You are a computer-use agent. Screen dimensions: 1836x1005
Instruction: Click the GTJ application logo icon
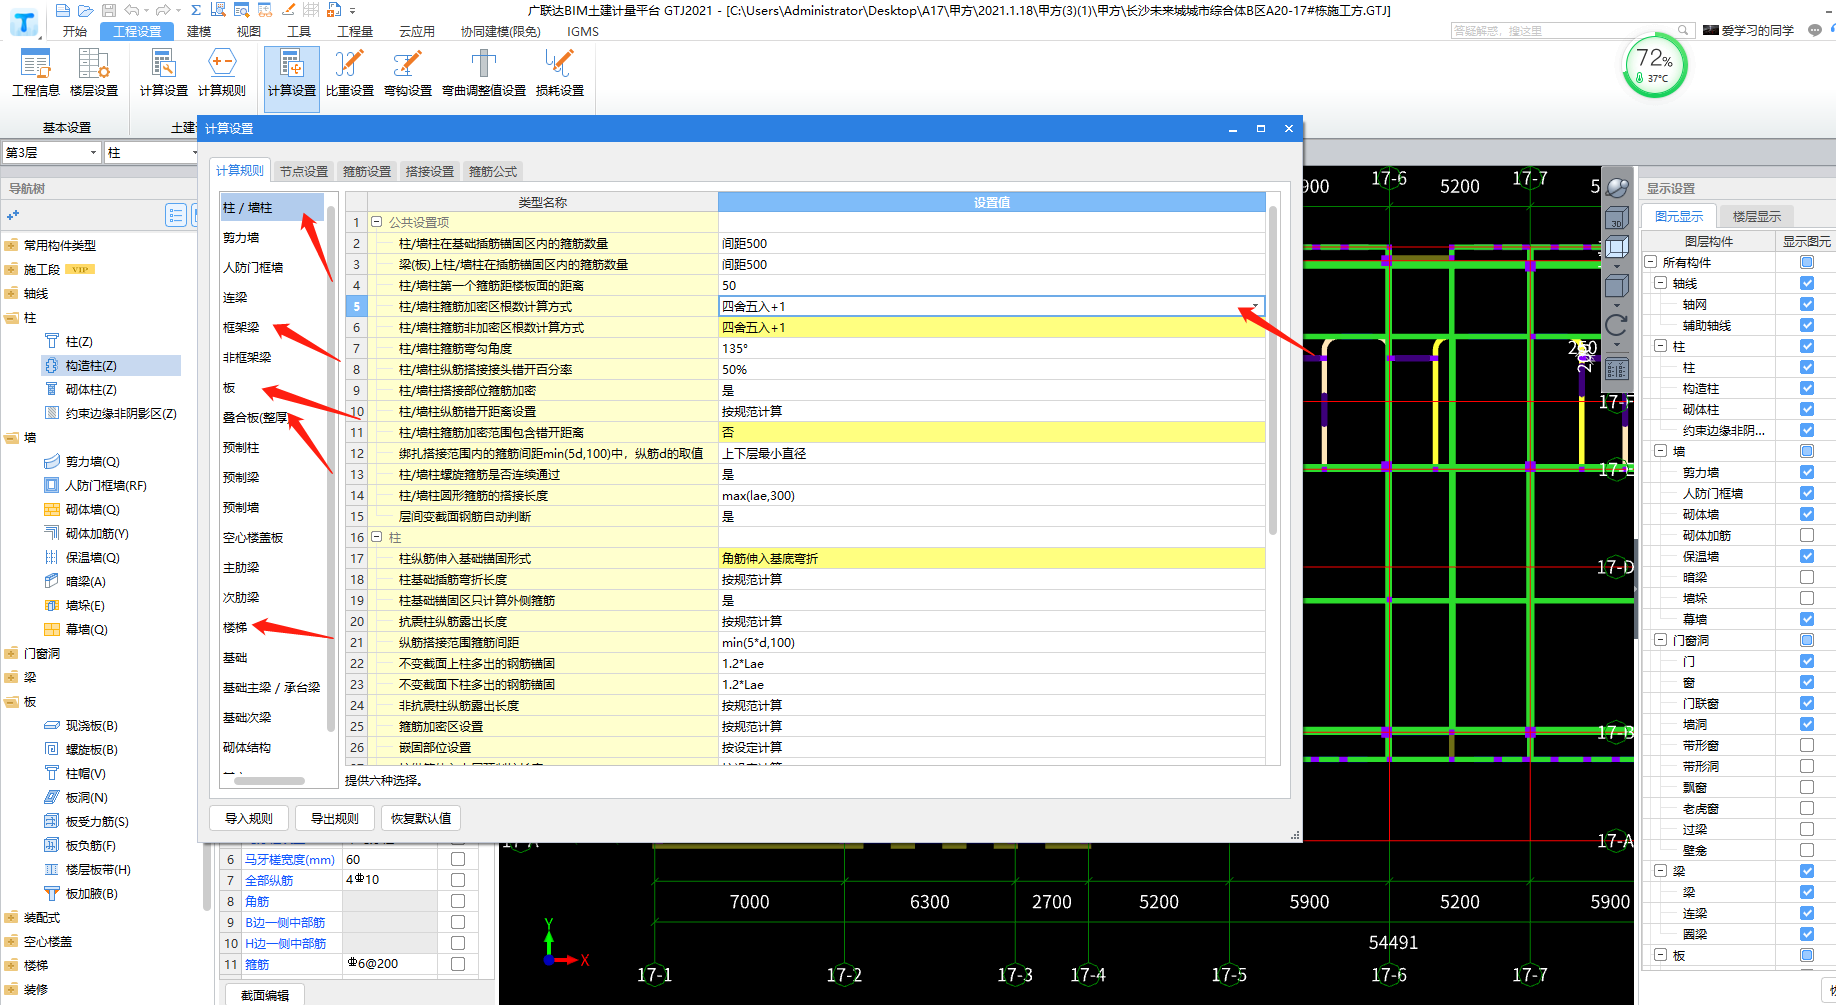tap(24, 22)
